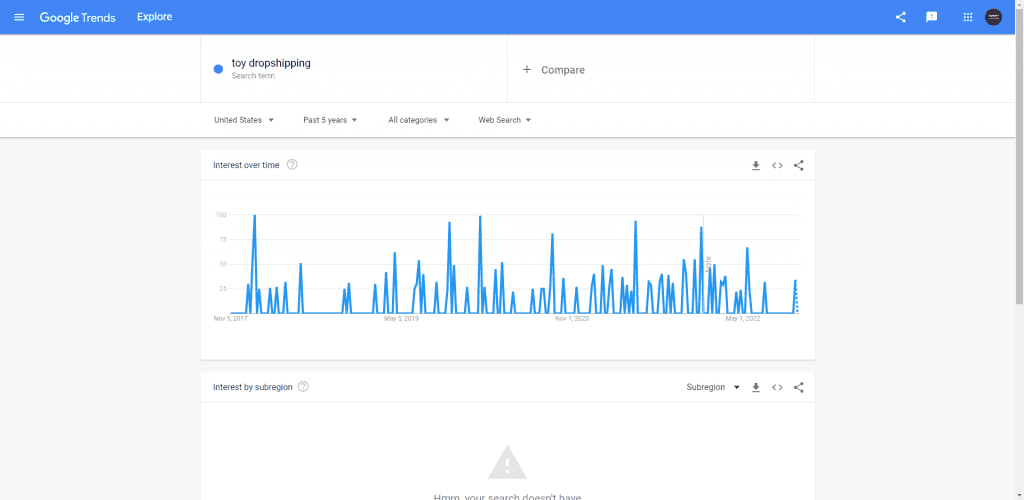
Task: Share the Interest over time chart
Action: click(798, 165)
